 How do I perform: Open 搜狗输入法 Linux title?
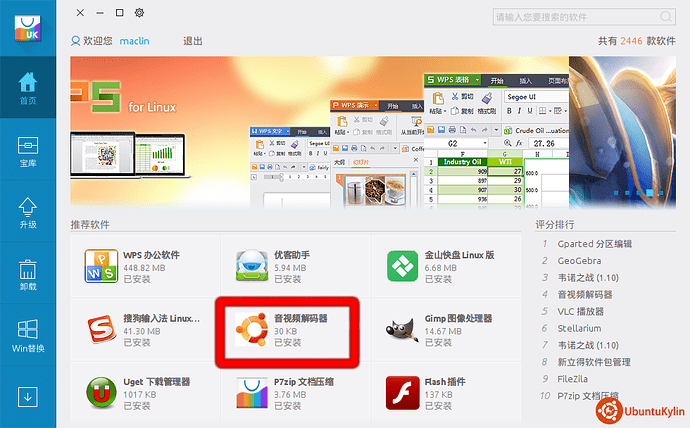(x=161, y=318)
